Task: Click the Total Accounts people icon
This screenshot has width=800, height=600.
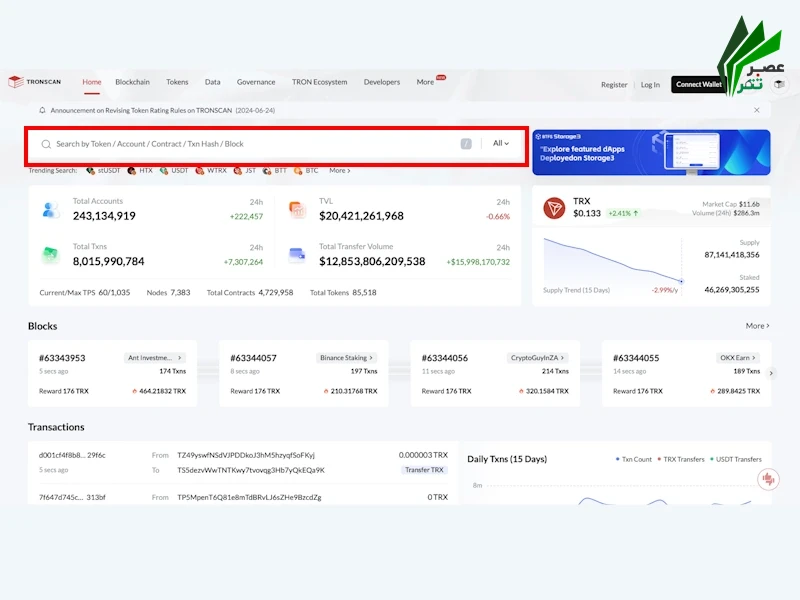Action: point(51,210)
